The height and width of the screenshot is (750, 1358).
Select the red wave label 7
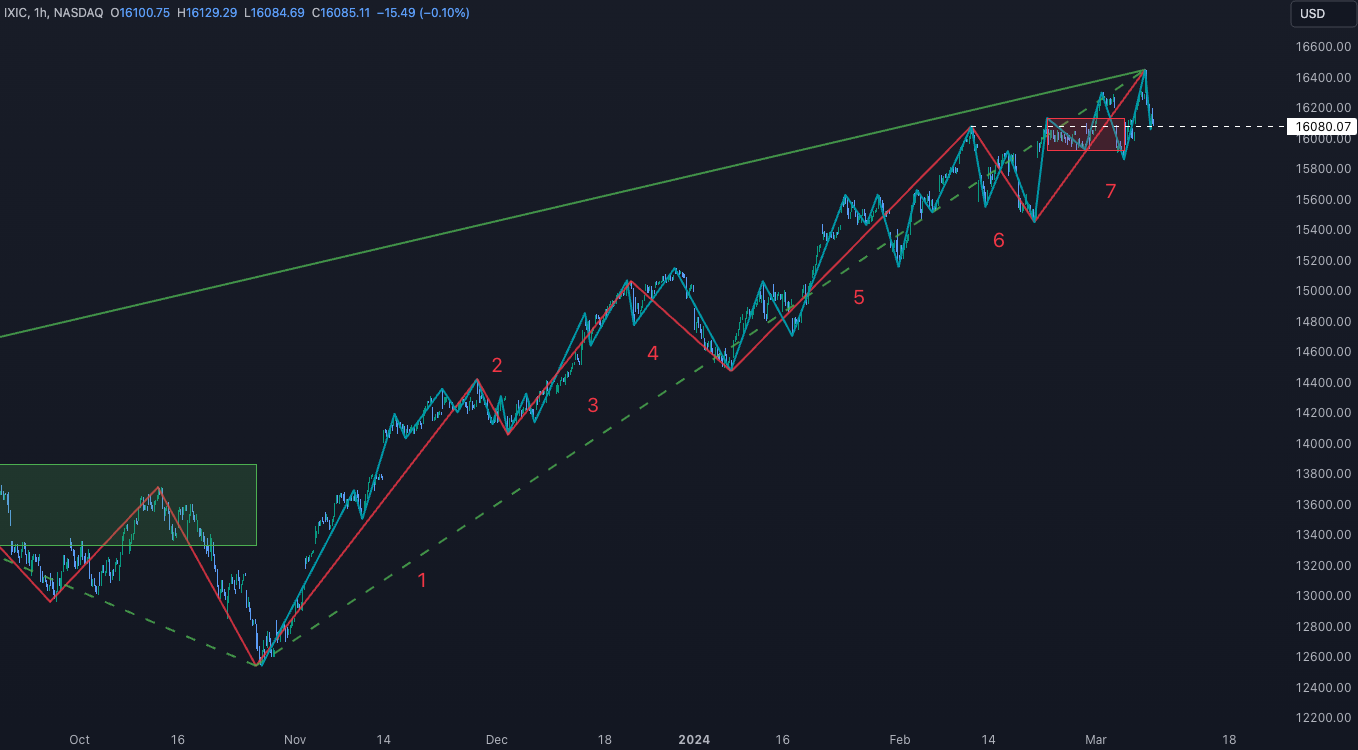pyautogui.click(x=1110, y=192)
